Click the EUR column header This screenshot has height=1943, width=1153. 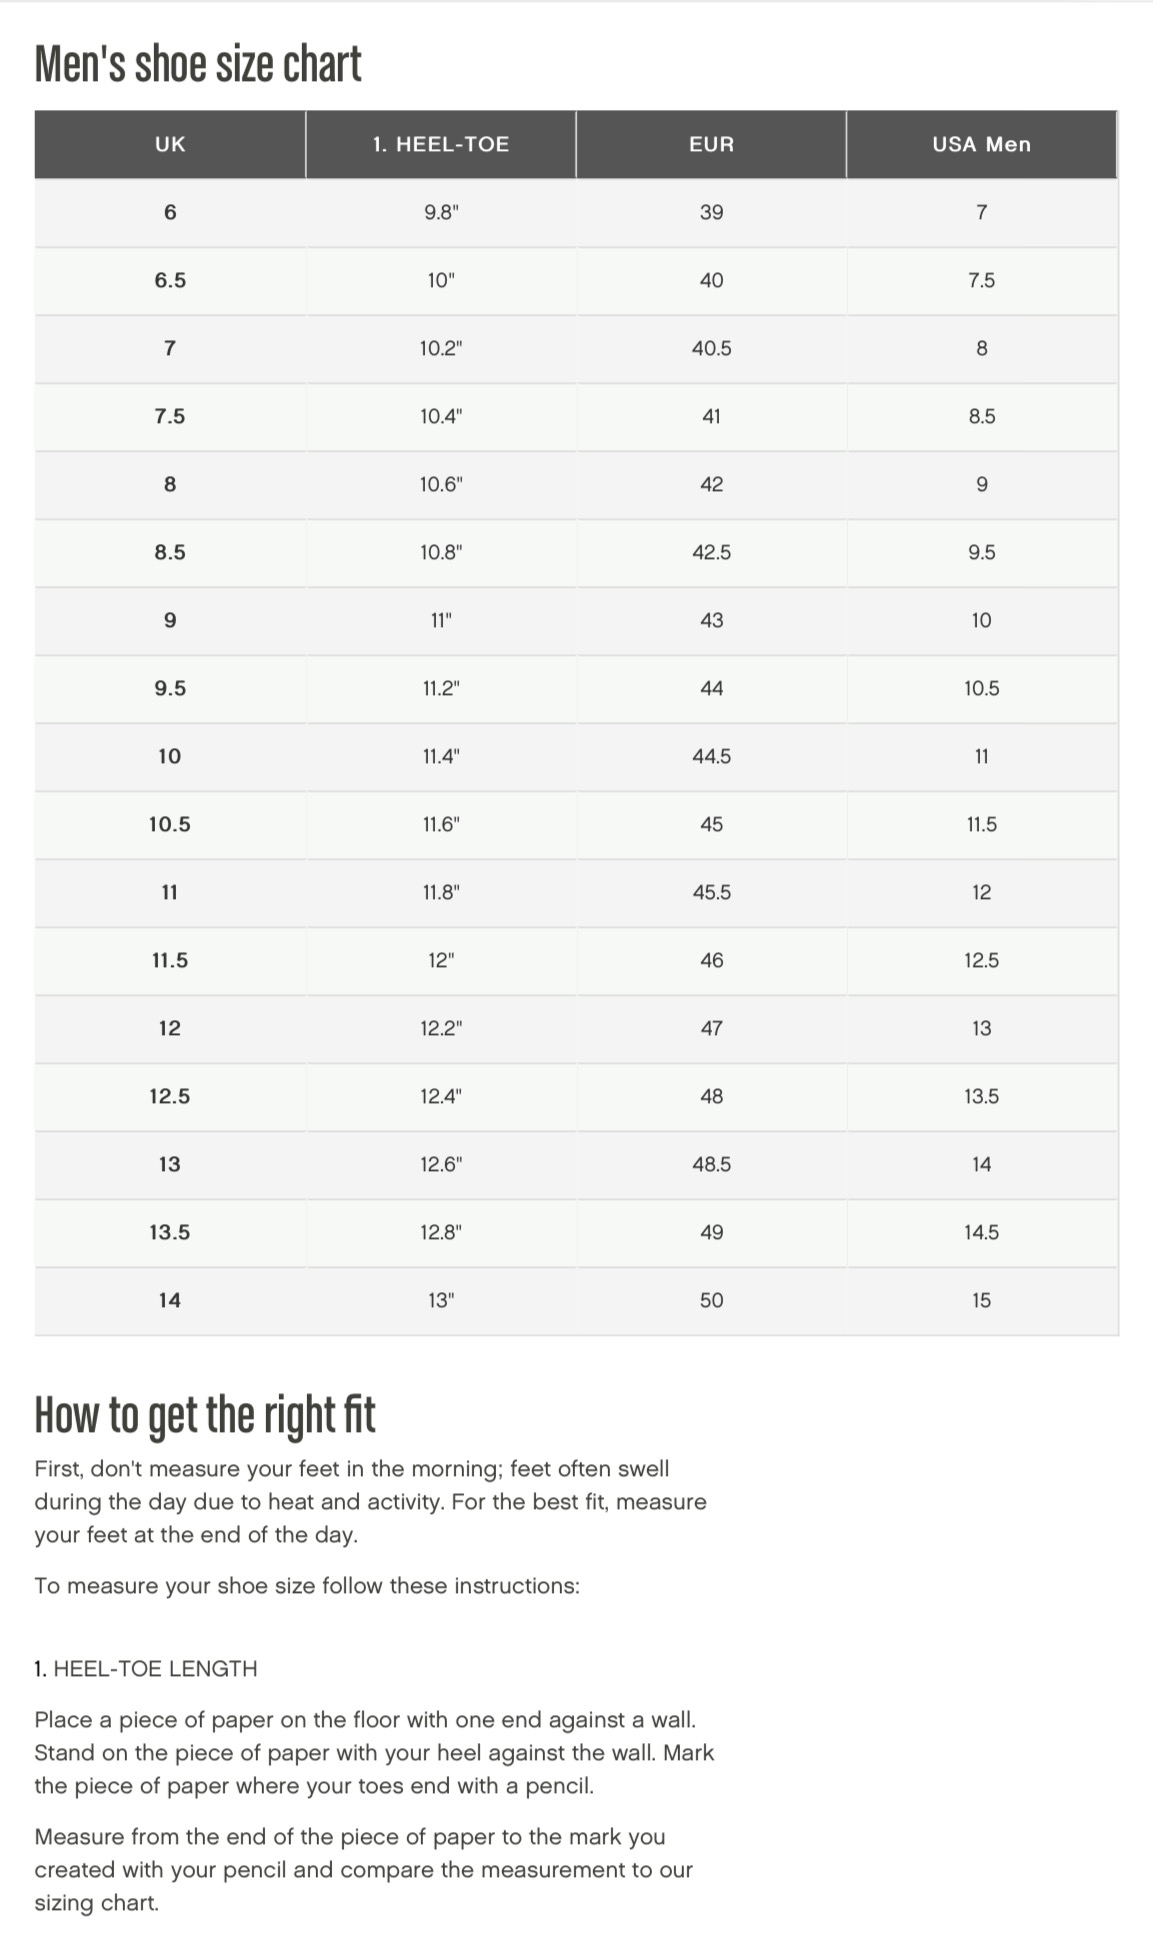(x=711, y=144)
